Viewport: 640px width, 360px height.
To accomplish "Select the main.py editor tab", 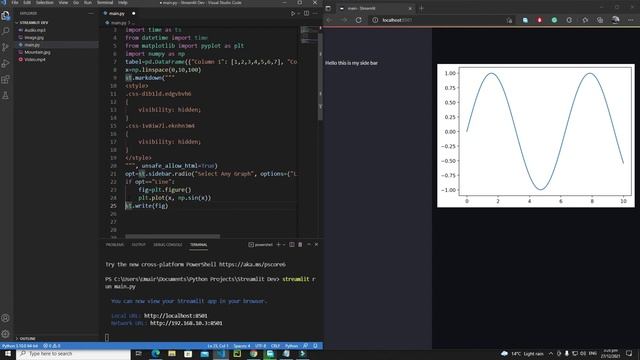I will [116, 13].
